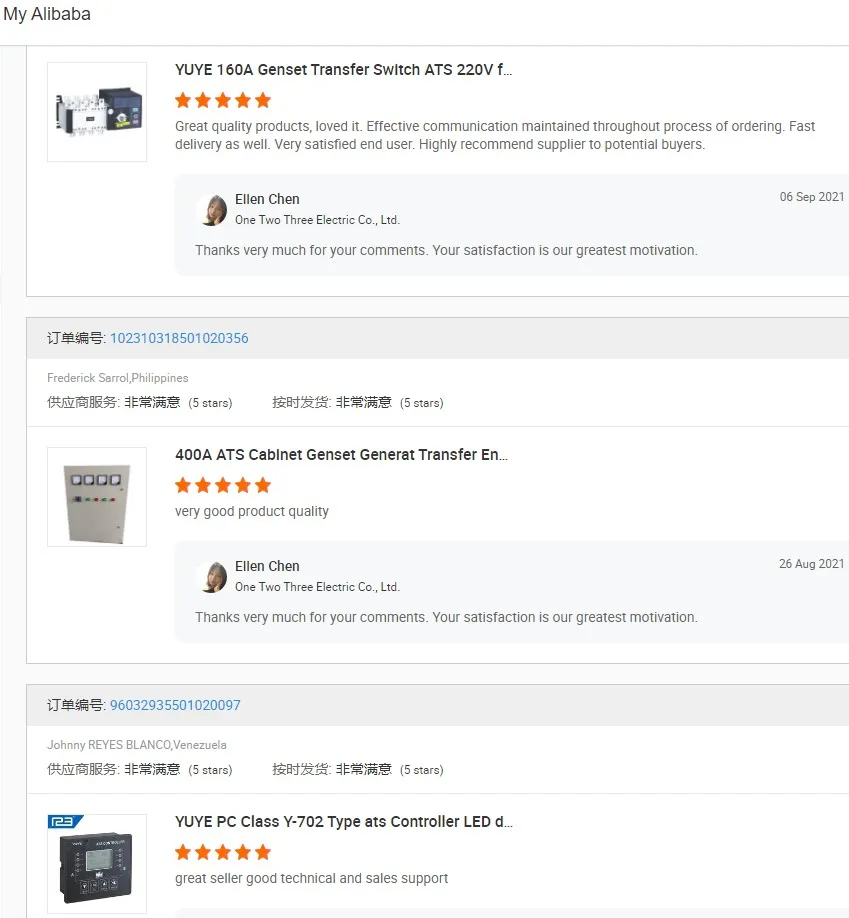Click One Two Three Electric Co. in 26 Aug reply
The height and width of the screenshot is (918, 849).
point(317,587)
